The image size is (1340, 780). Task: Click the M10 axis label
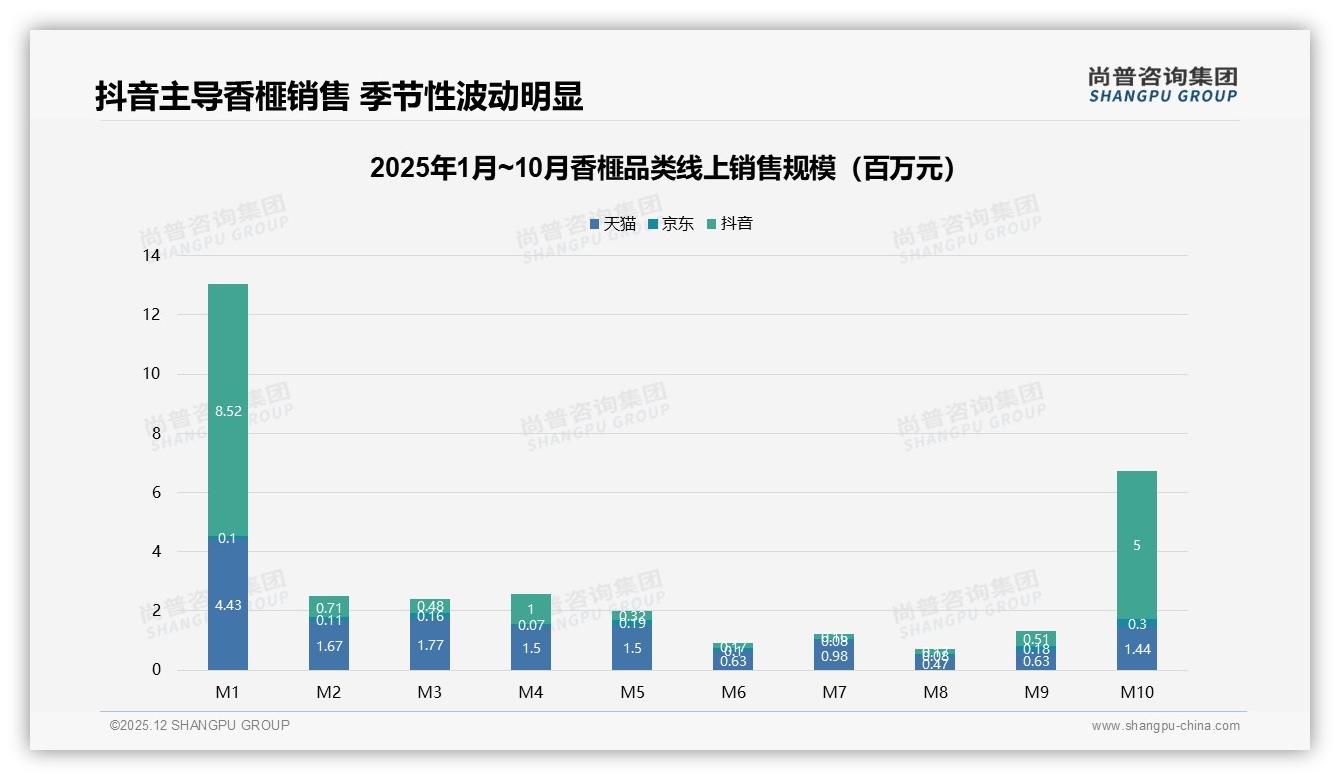click(1139, 691)
